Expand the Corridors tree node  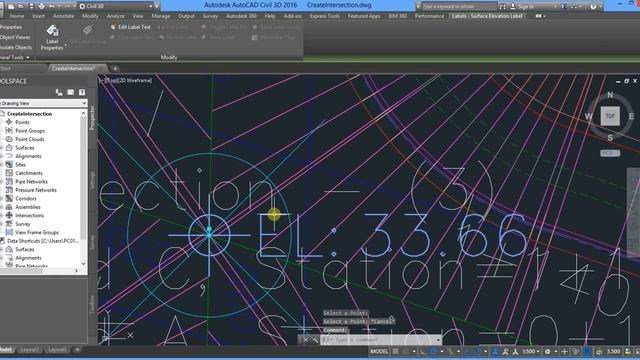click(2, 198)
